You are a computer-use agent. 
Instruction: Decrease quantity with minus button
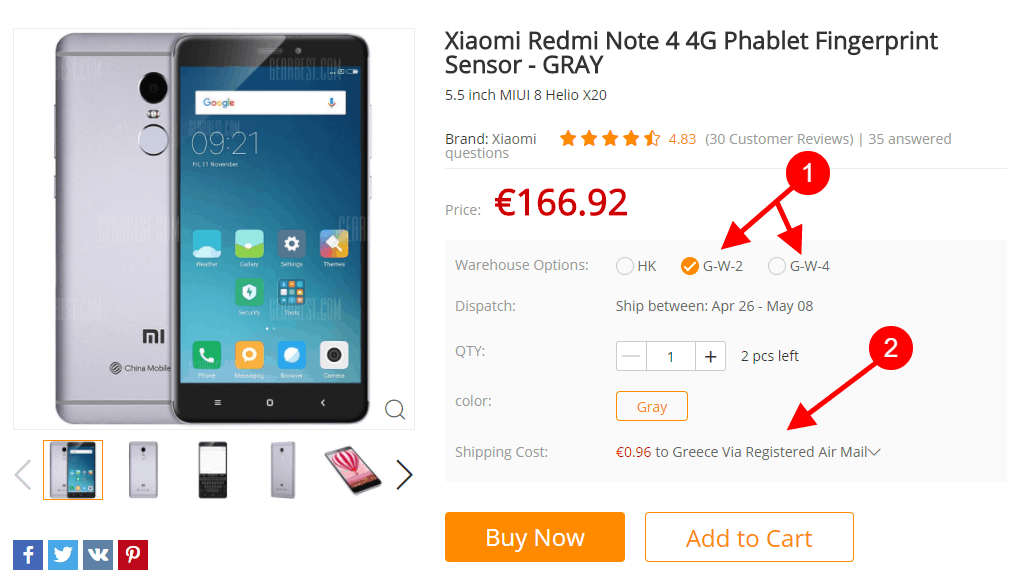point(631,356)
